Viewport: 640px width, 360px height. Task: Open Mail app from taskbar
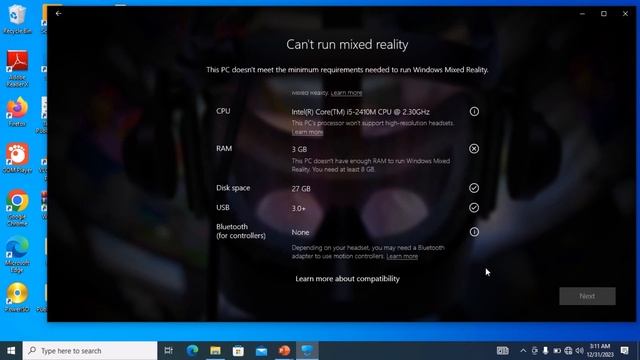[x=261, y=351]
